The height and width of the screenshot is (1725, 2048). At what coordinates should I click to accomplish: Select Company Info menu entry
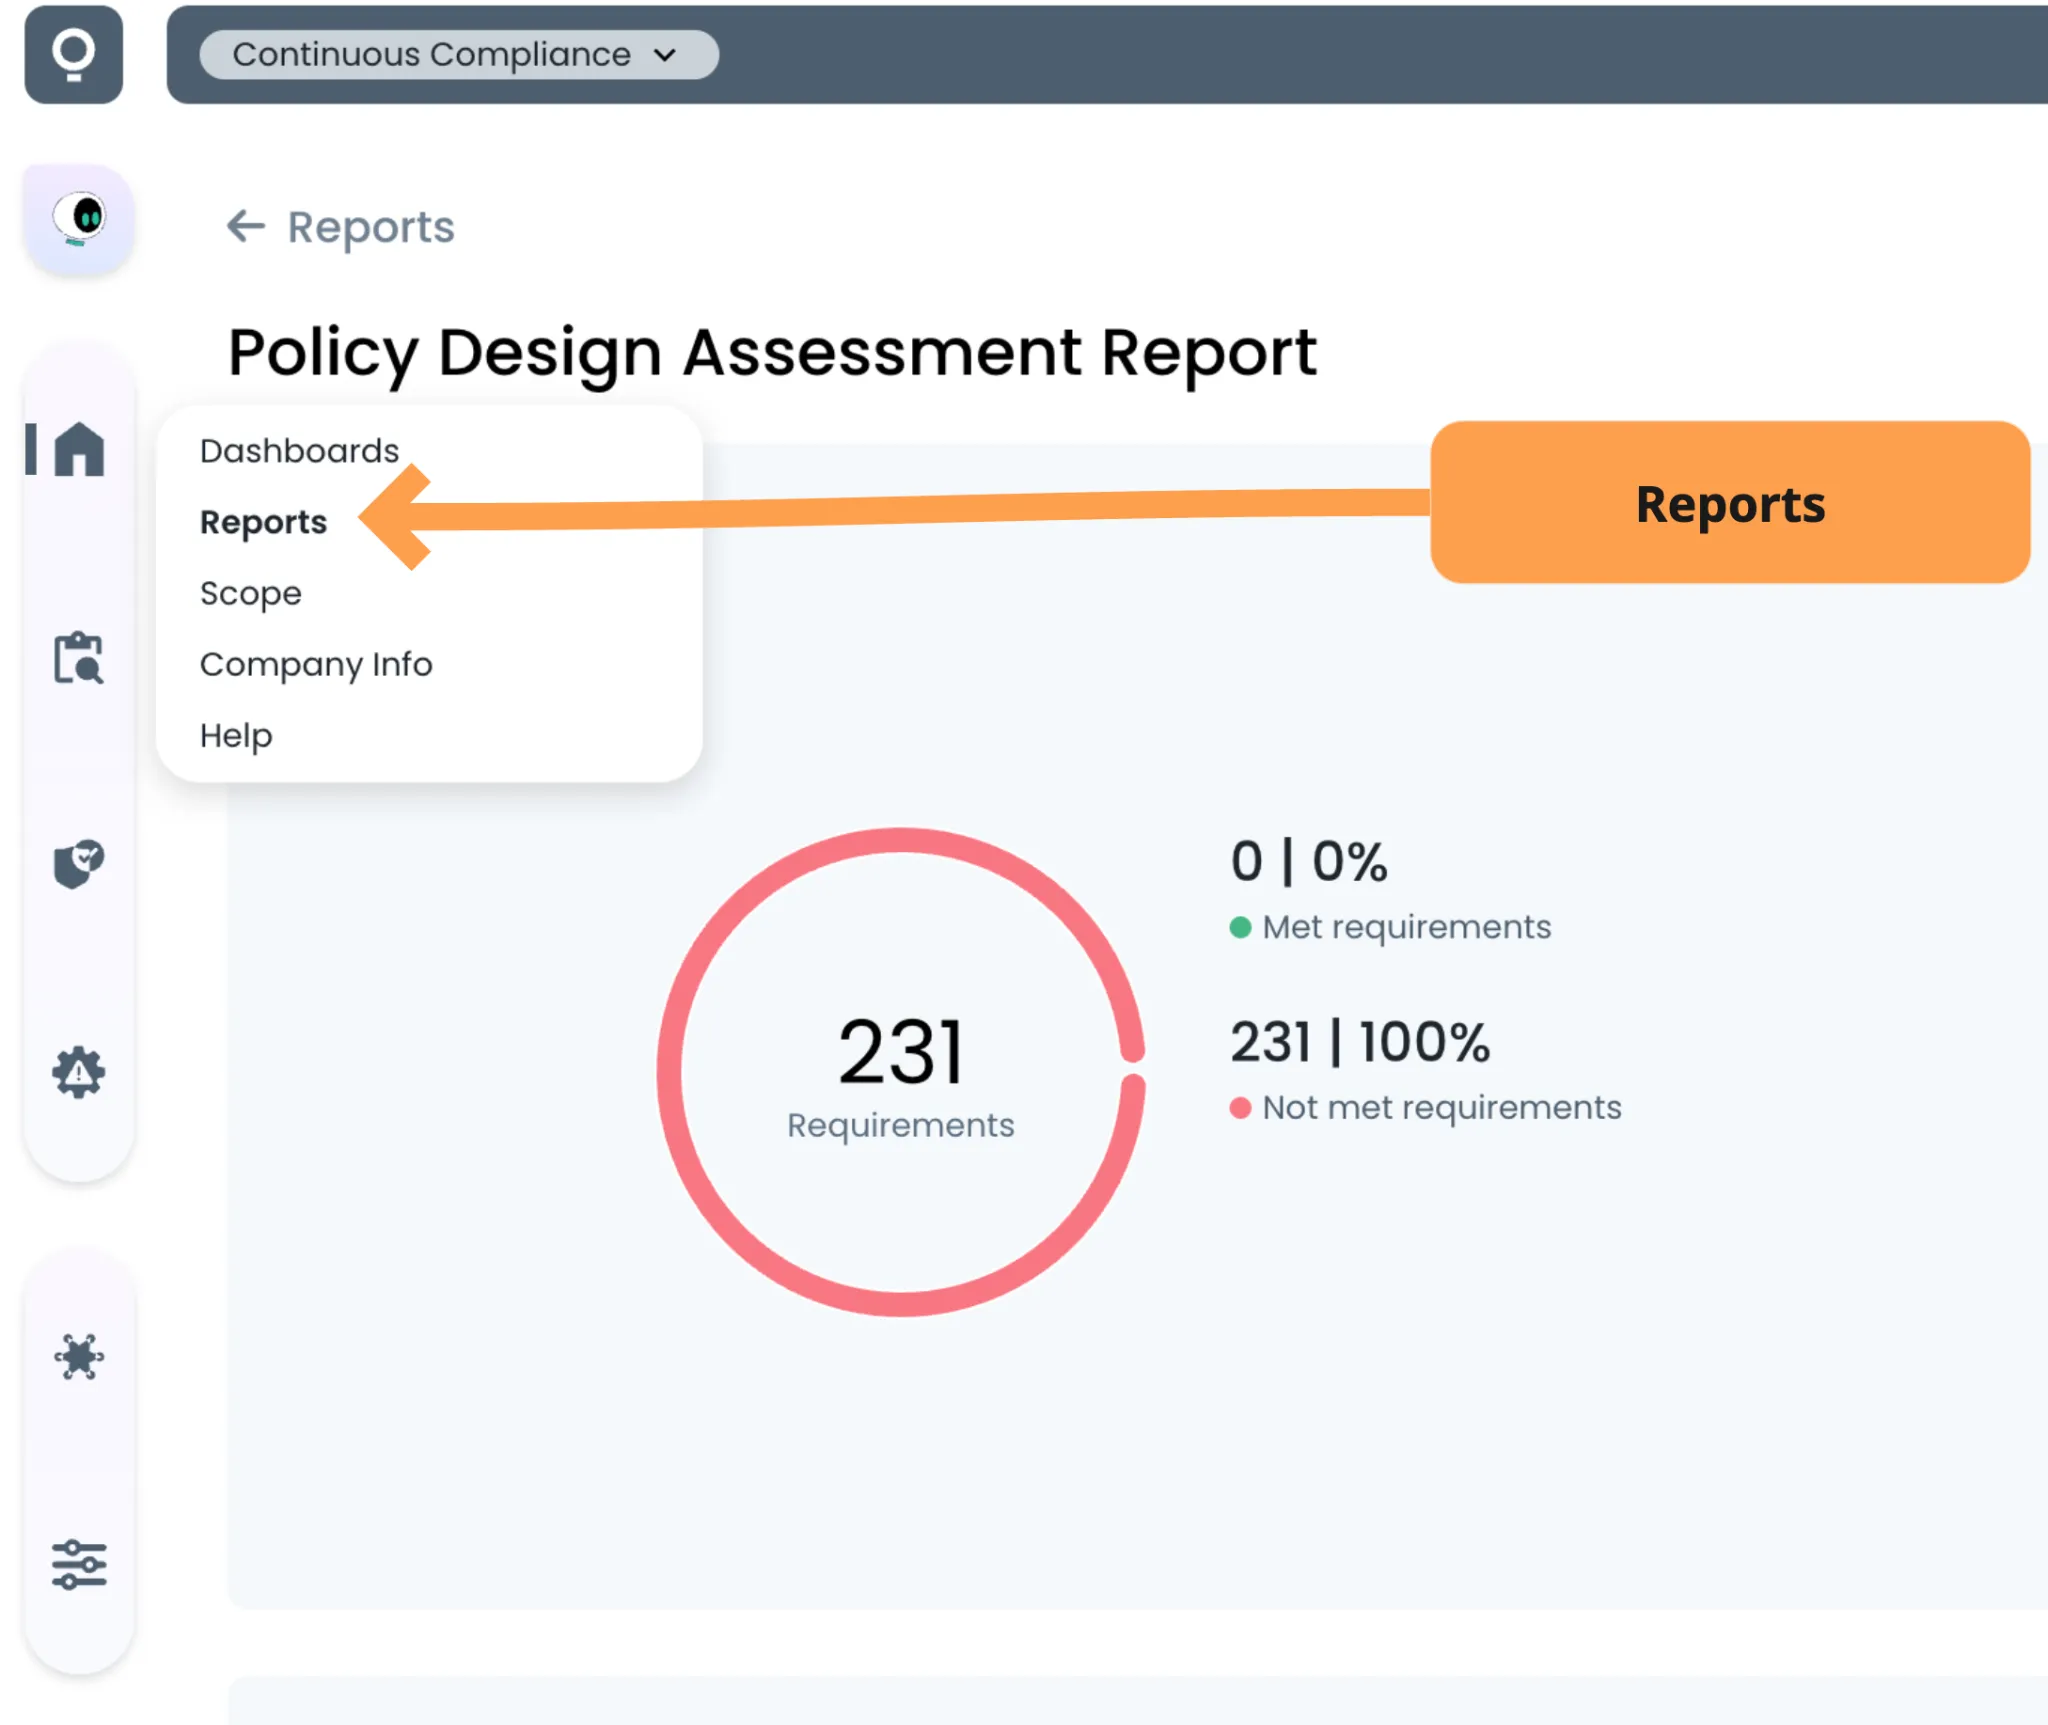(x=316, y=664)
